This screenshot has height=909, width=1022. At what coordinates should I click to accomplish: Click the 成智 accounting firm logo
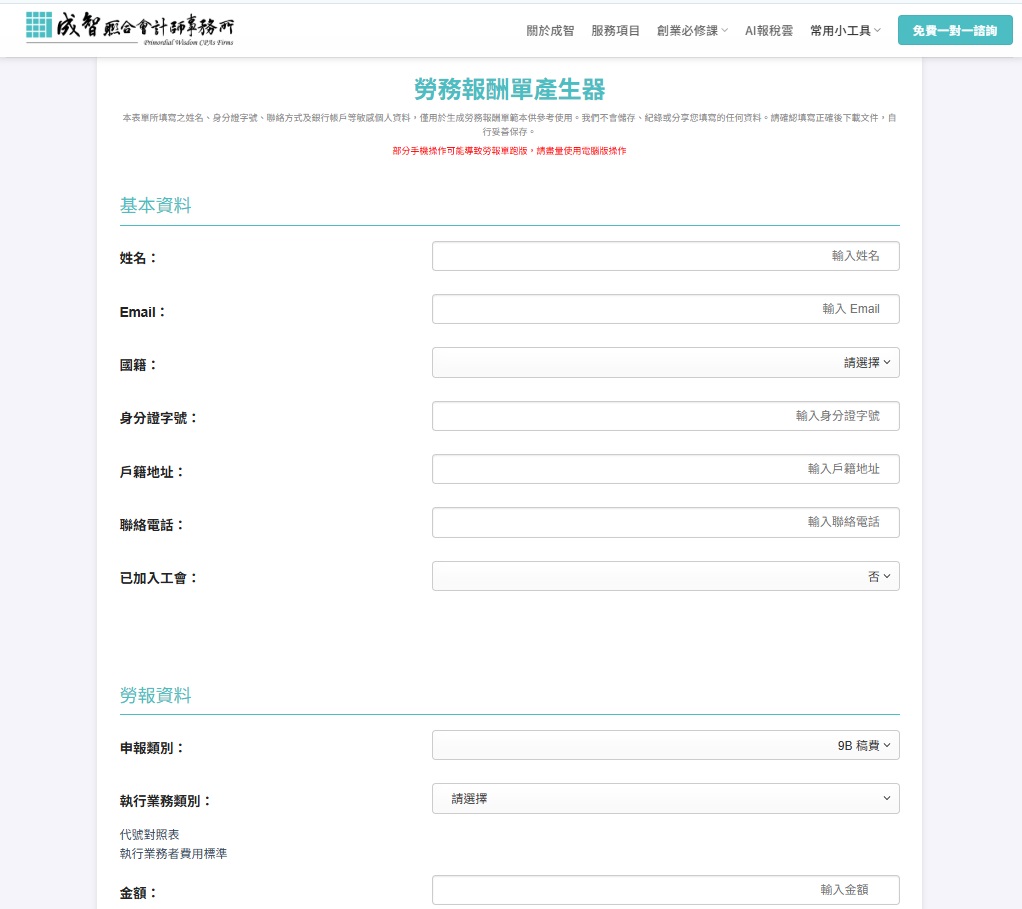(x=130, y=30)
